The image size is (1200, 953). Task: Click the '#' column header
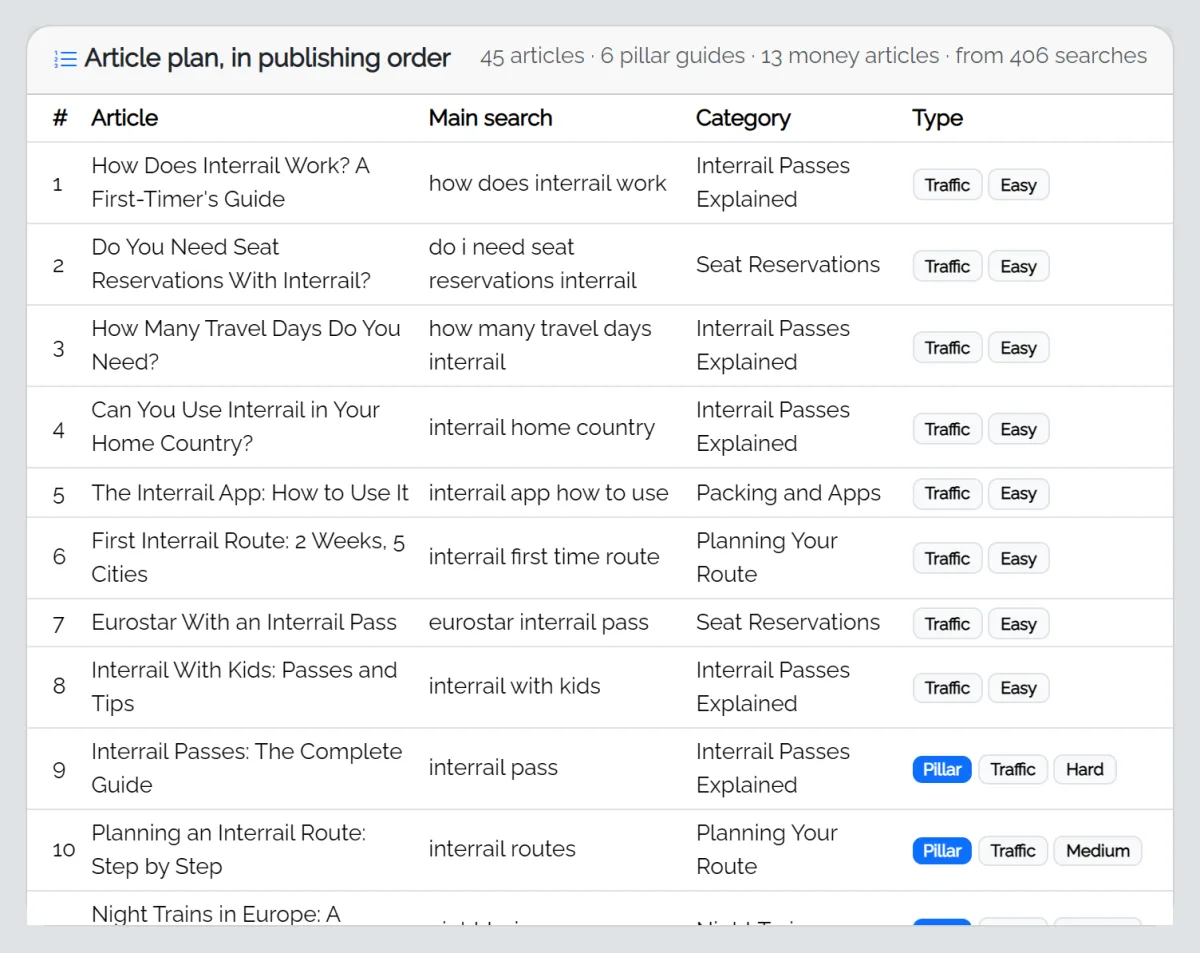(x=60, y=118)
